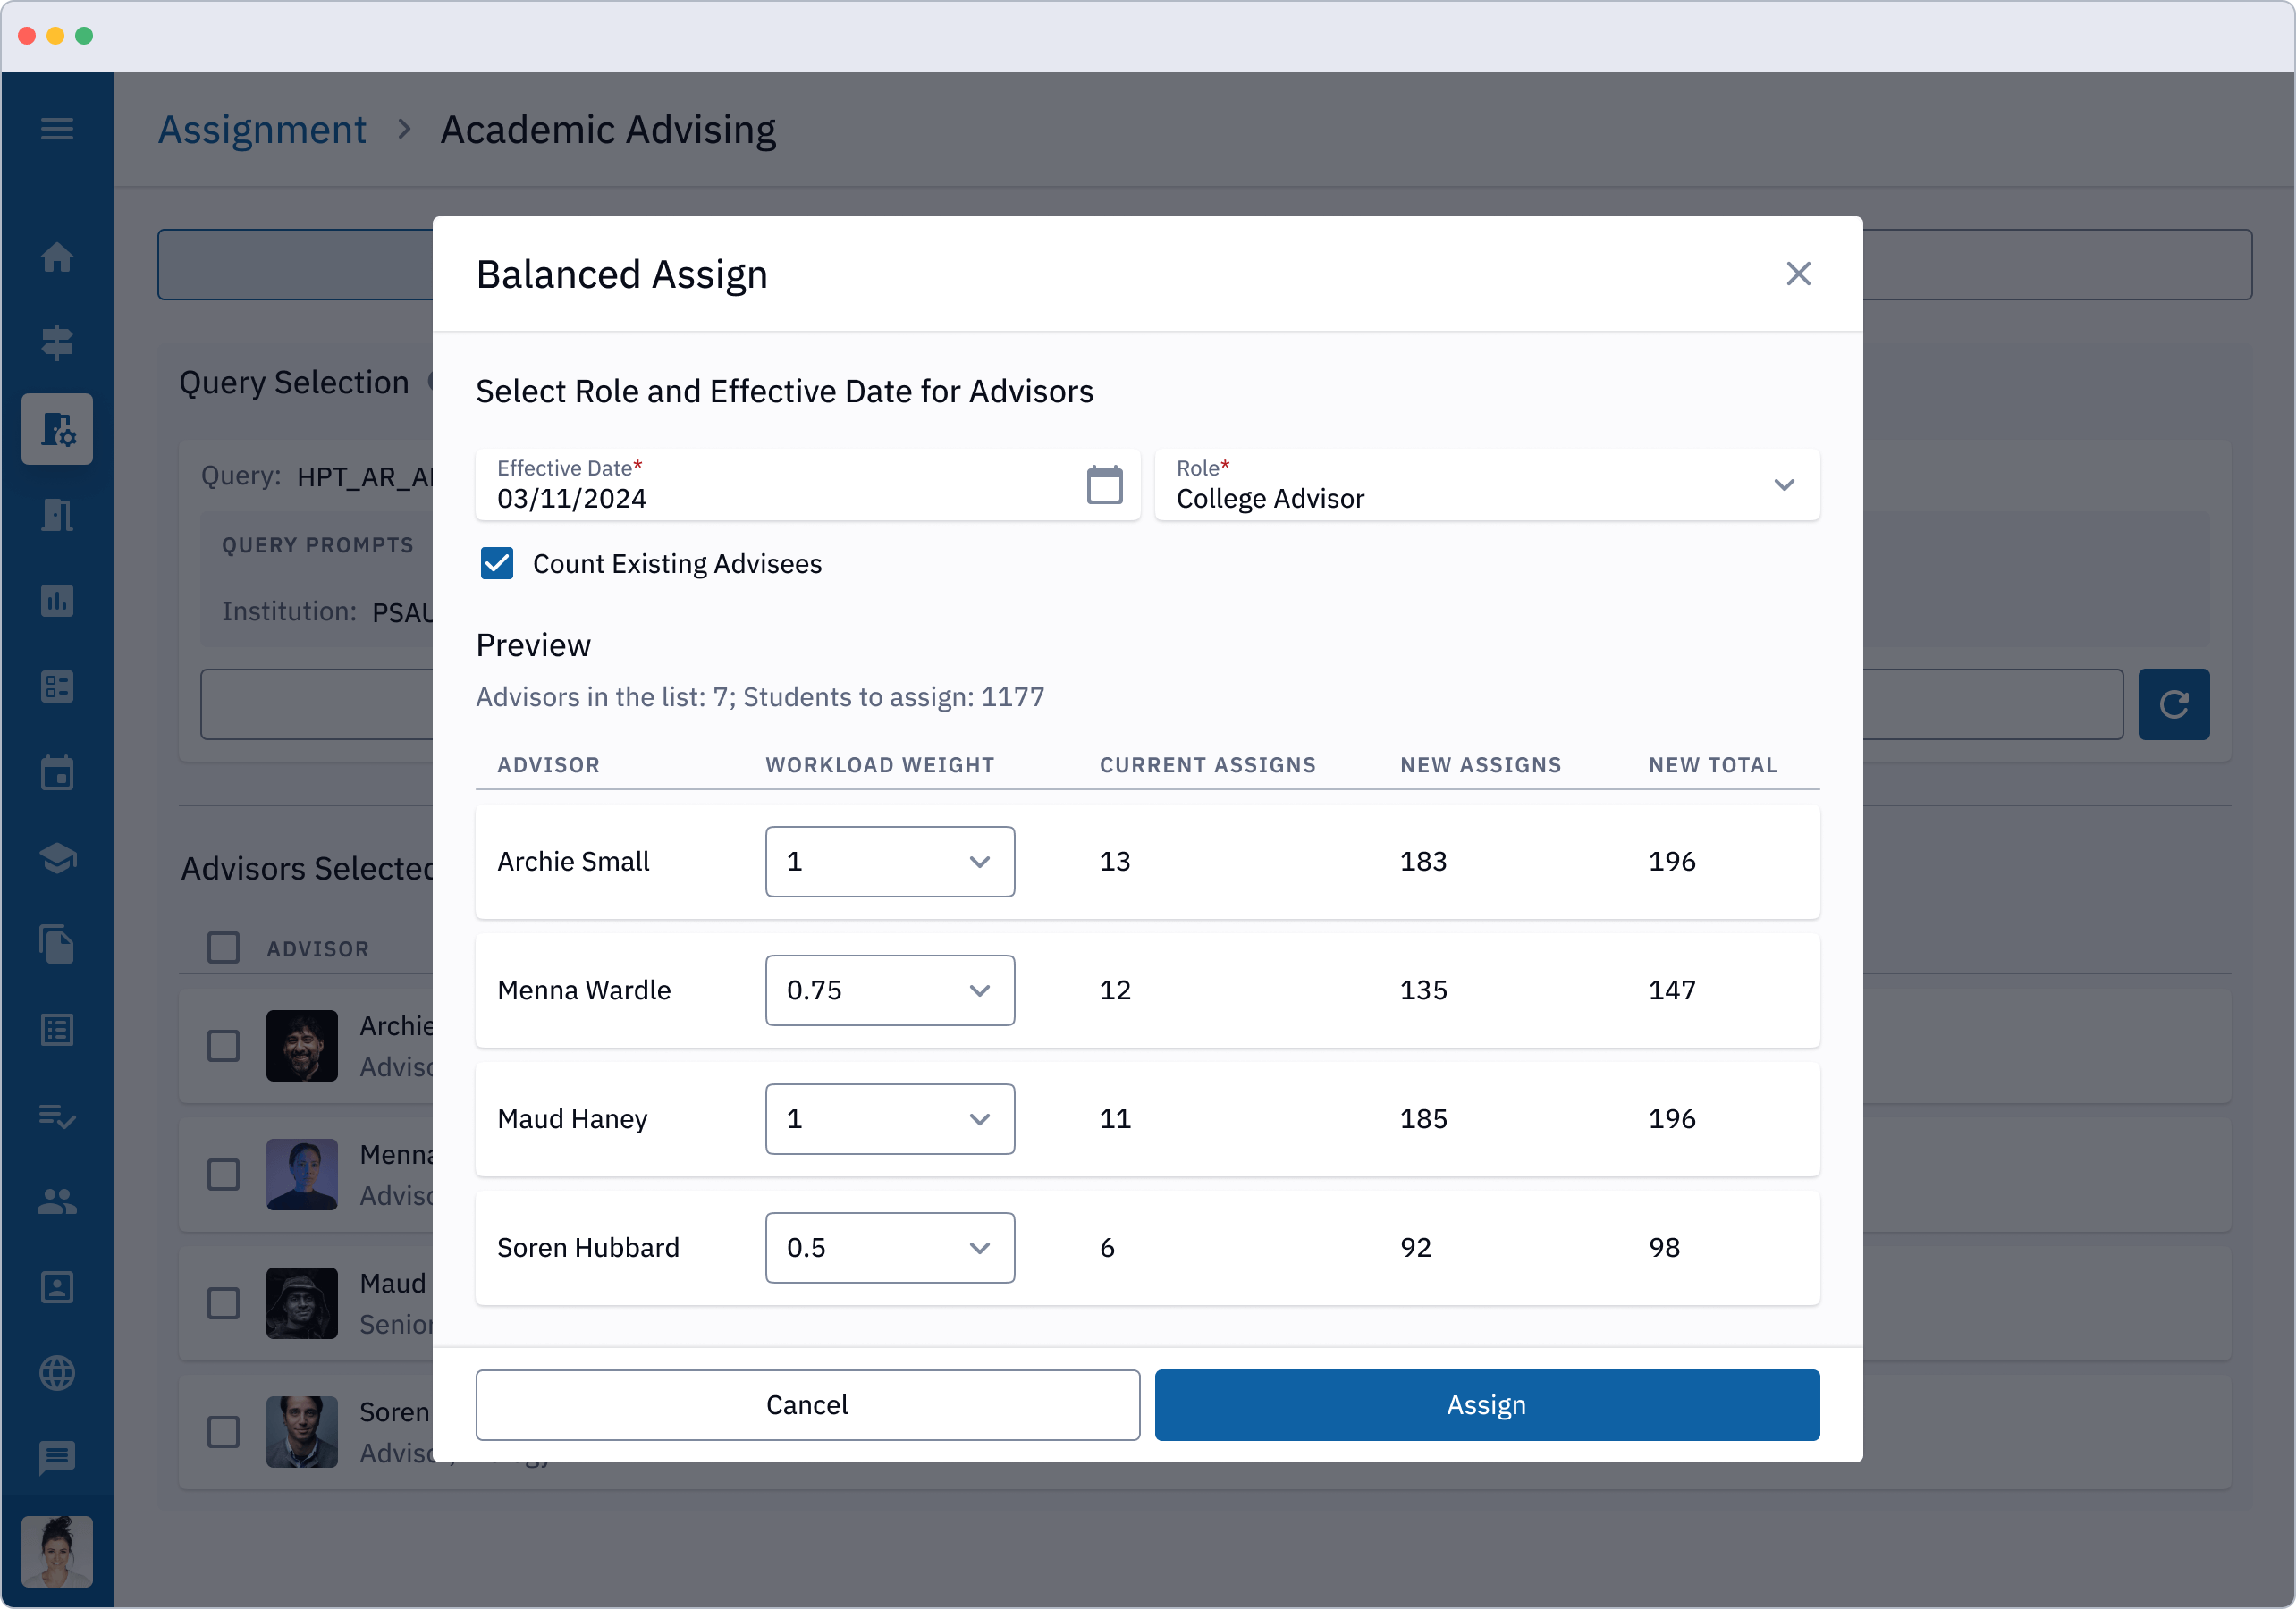
Task: Check the Maud row checkbox in background list
Action: pos(223,1303)
